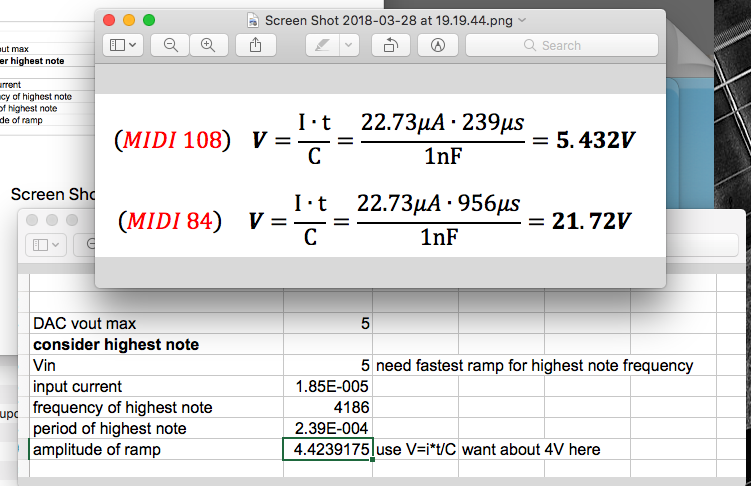Select the cell containing 4.4239175

pos(328,450)
